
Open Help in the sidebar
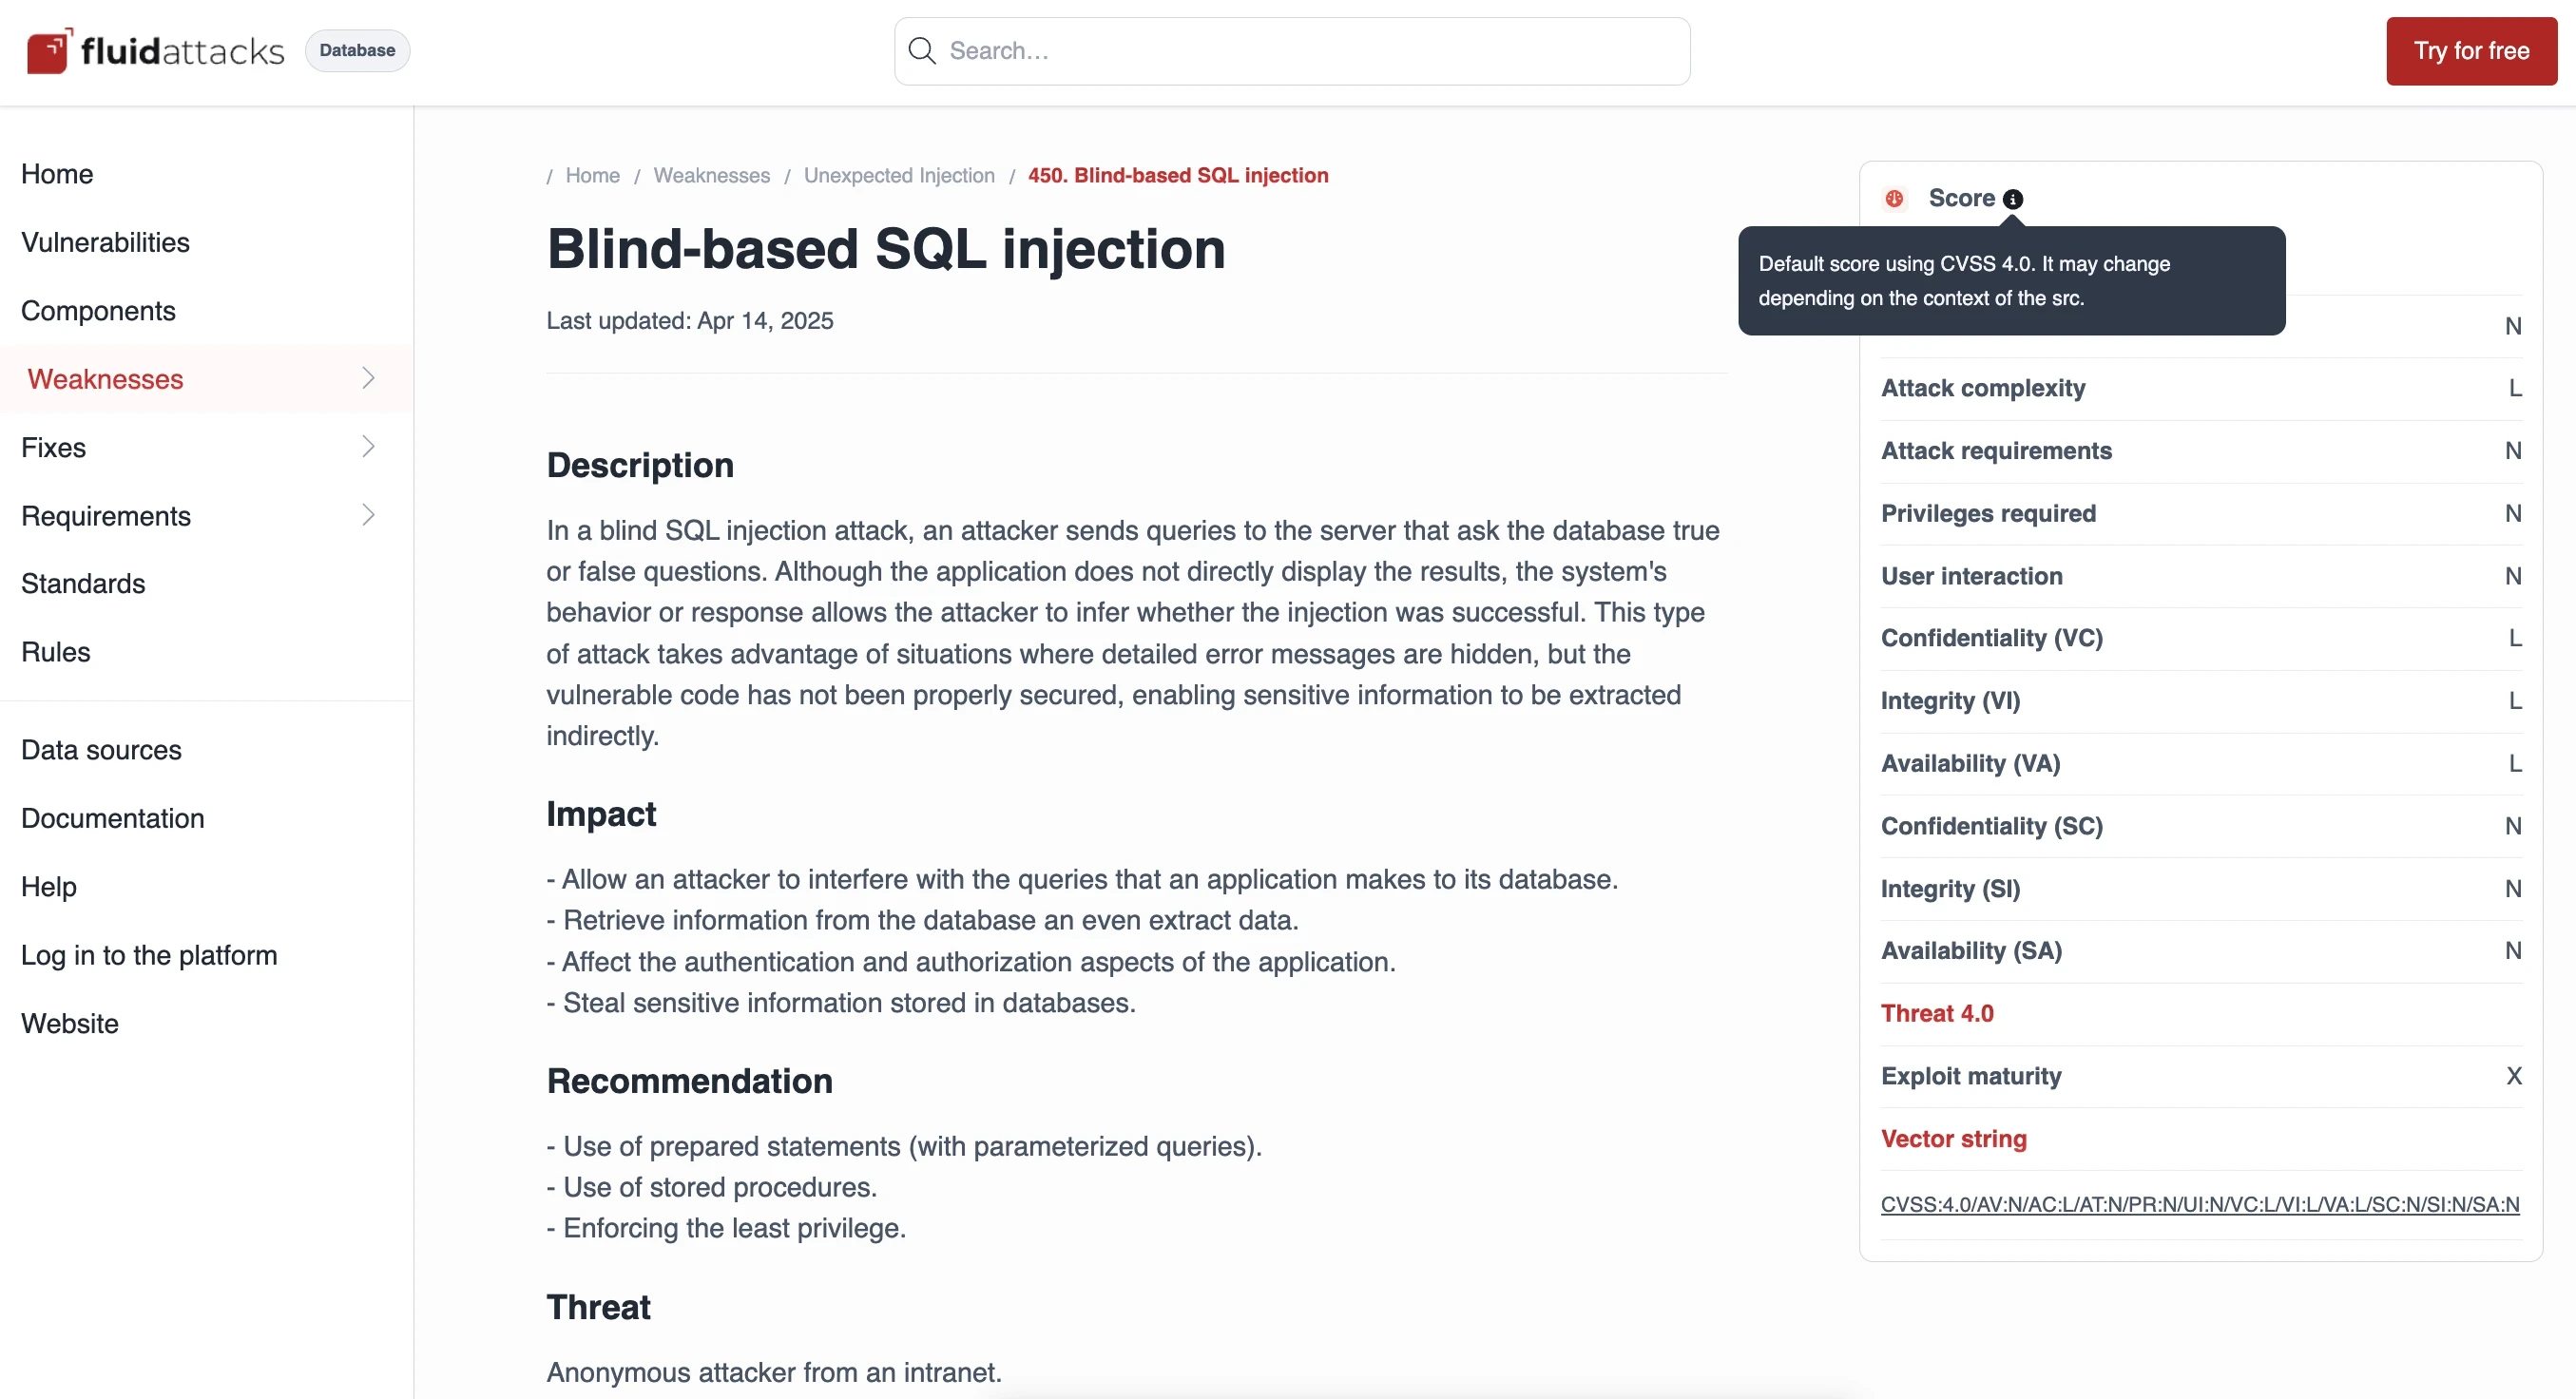point(49,887)
